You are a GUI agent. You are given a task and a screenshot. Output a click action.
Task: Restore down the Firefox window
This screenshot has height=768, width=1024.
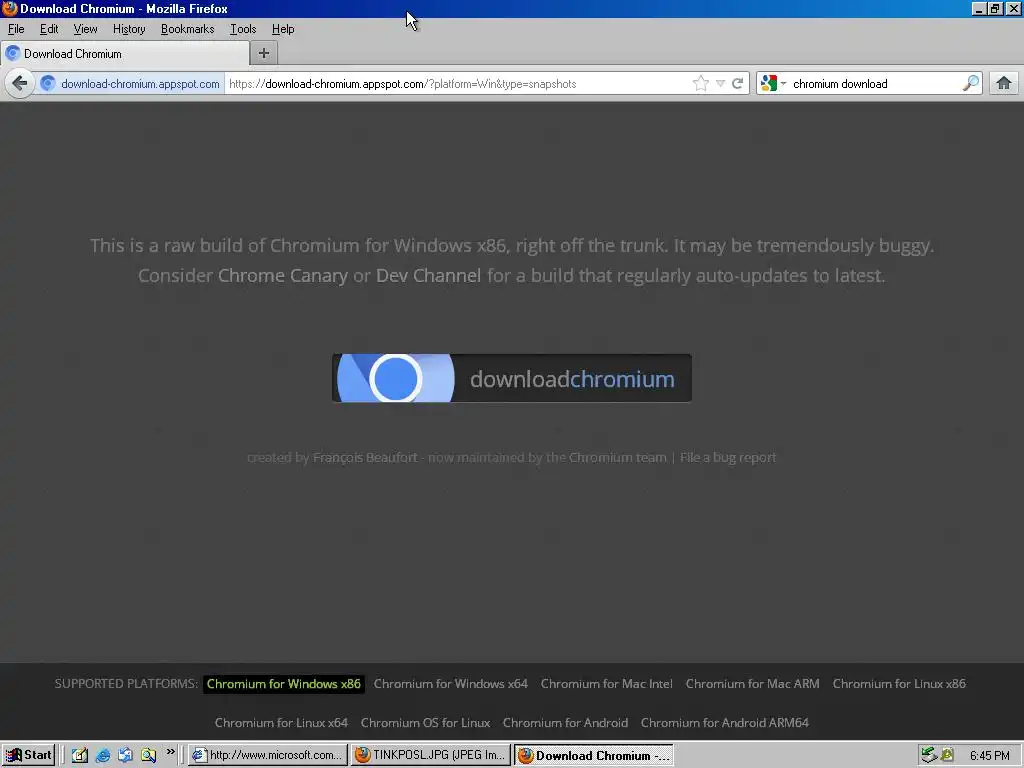tap(995, 9)
